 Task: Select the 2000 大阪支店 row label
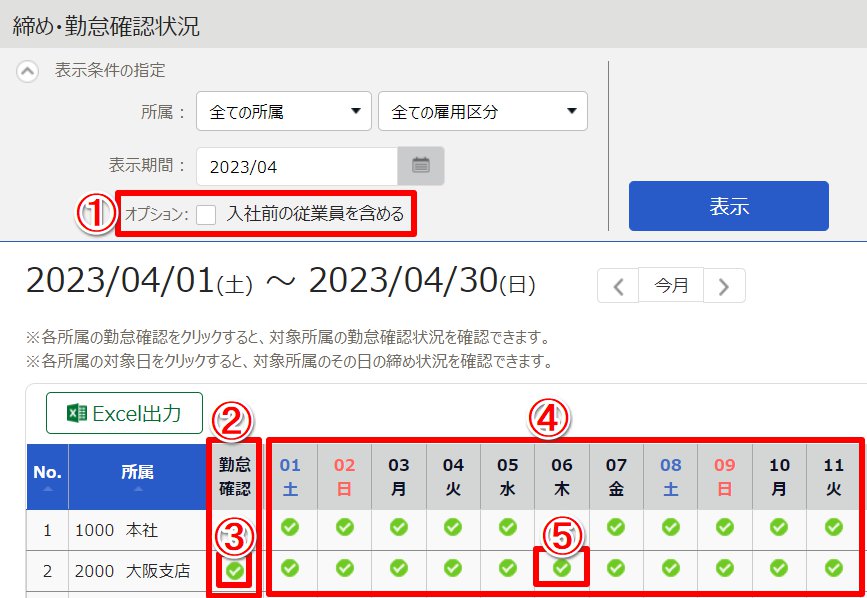pyautogui.click(x=132, y=571)
